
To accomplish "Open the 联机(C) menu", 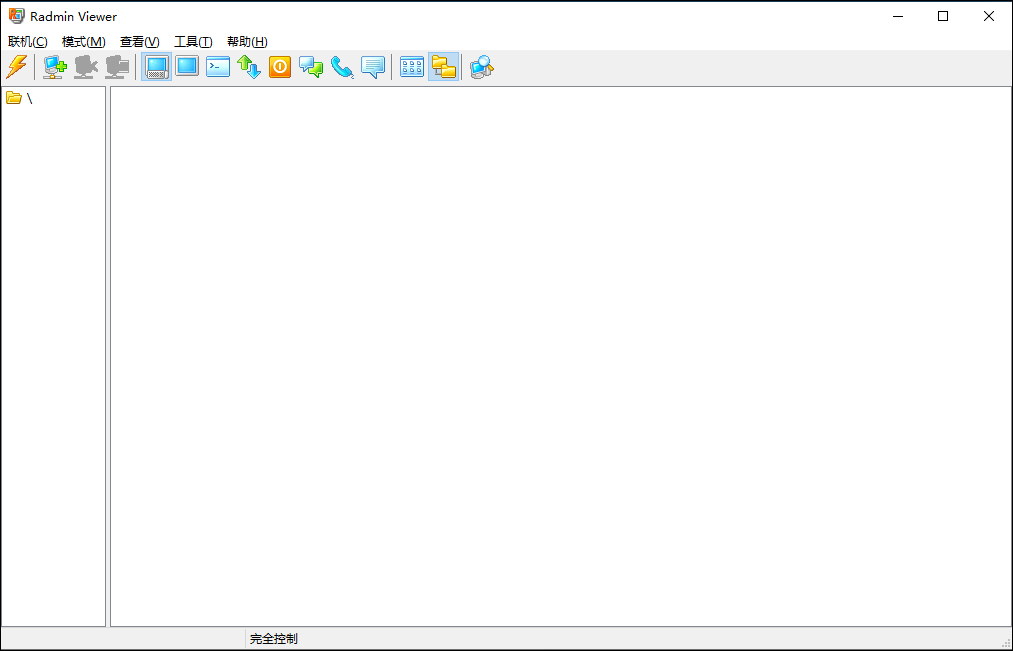I will click(28, 41).
